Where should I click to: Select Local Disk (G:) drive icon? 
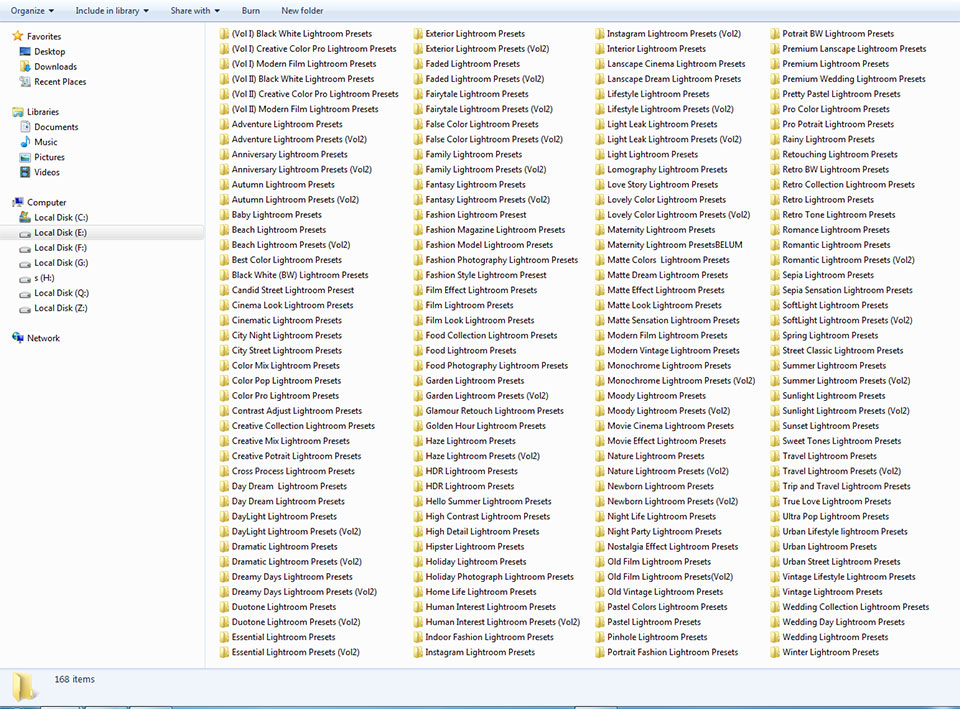click(25, 264)
